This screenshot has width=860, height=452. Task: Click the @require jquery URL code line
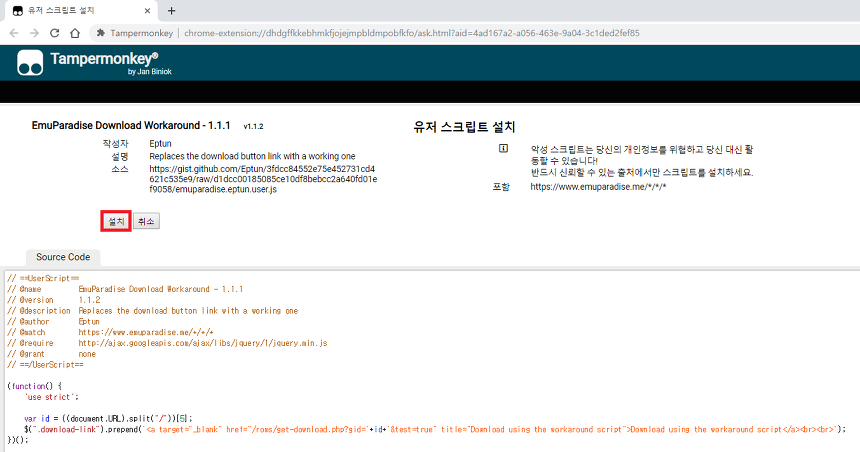click(167, 343)
